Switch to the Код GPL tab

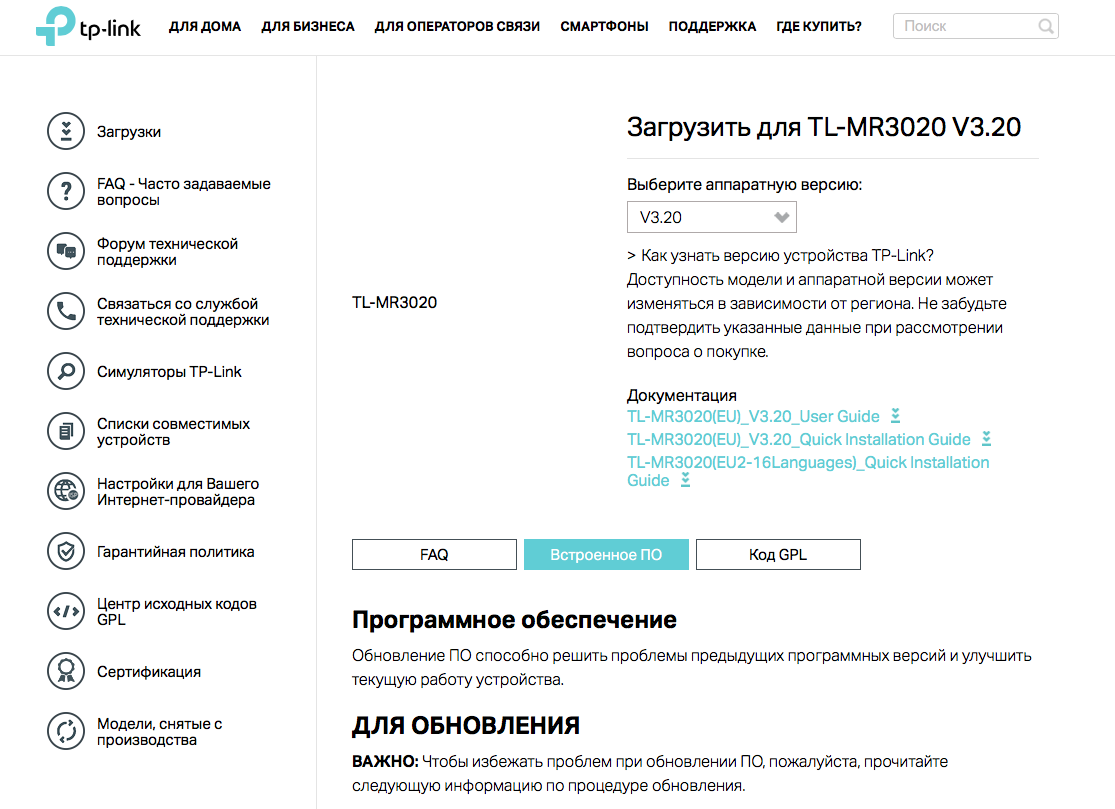tap(779, 554)
